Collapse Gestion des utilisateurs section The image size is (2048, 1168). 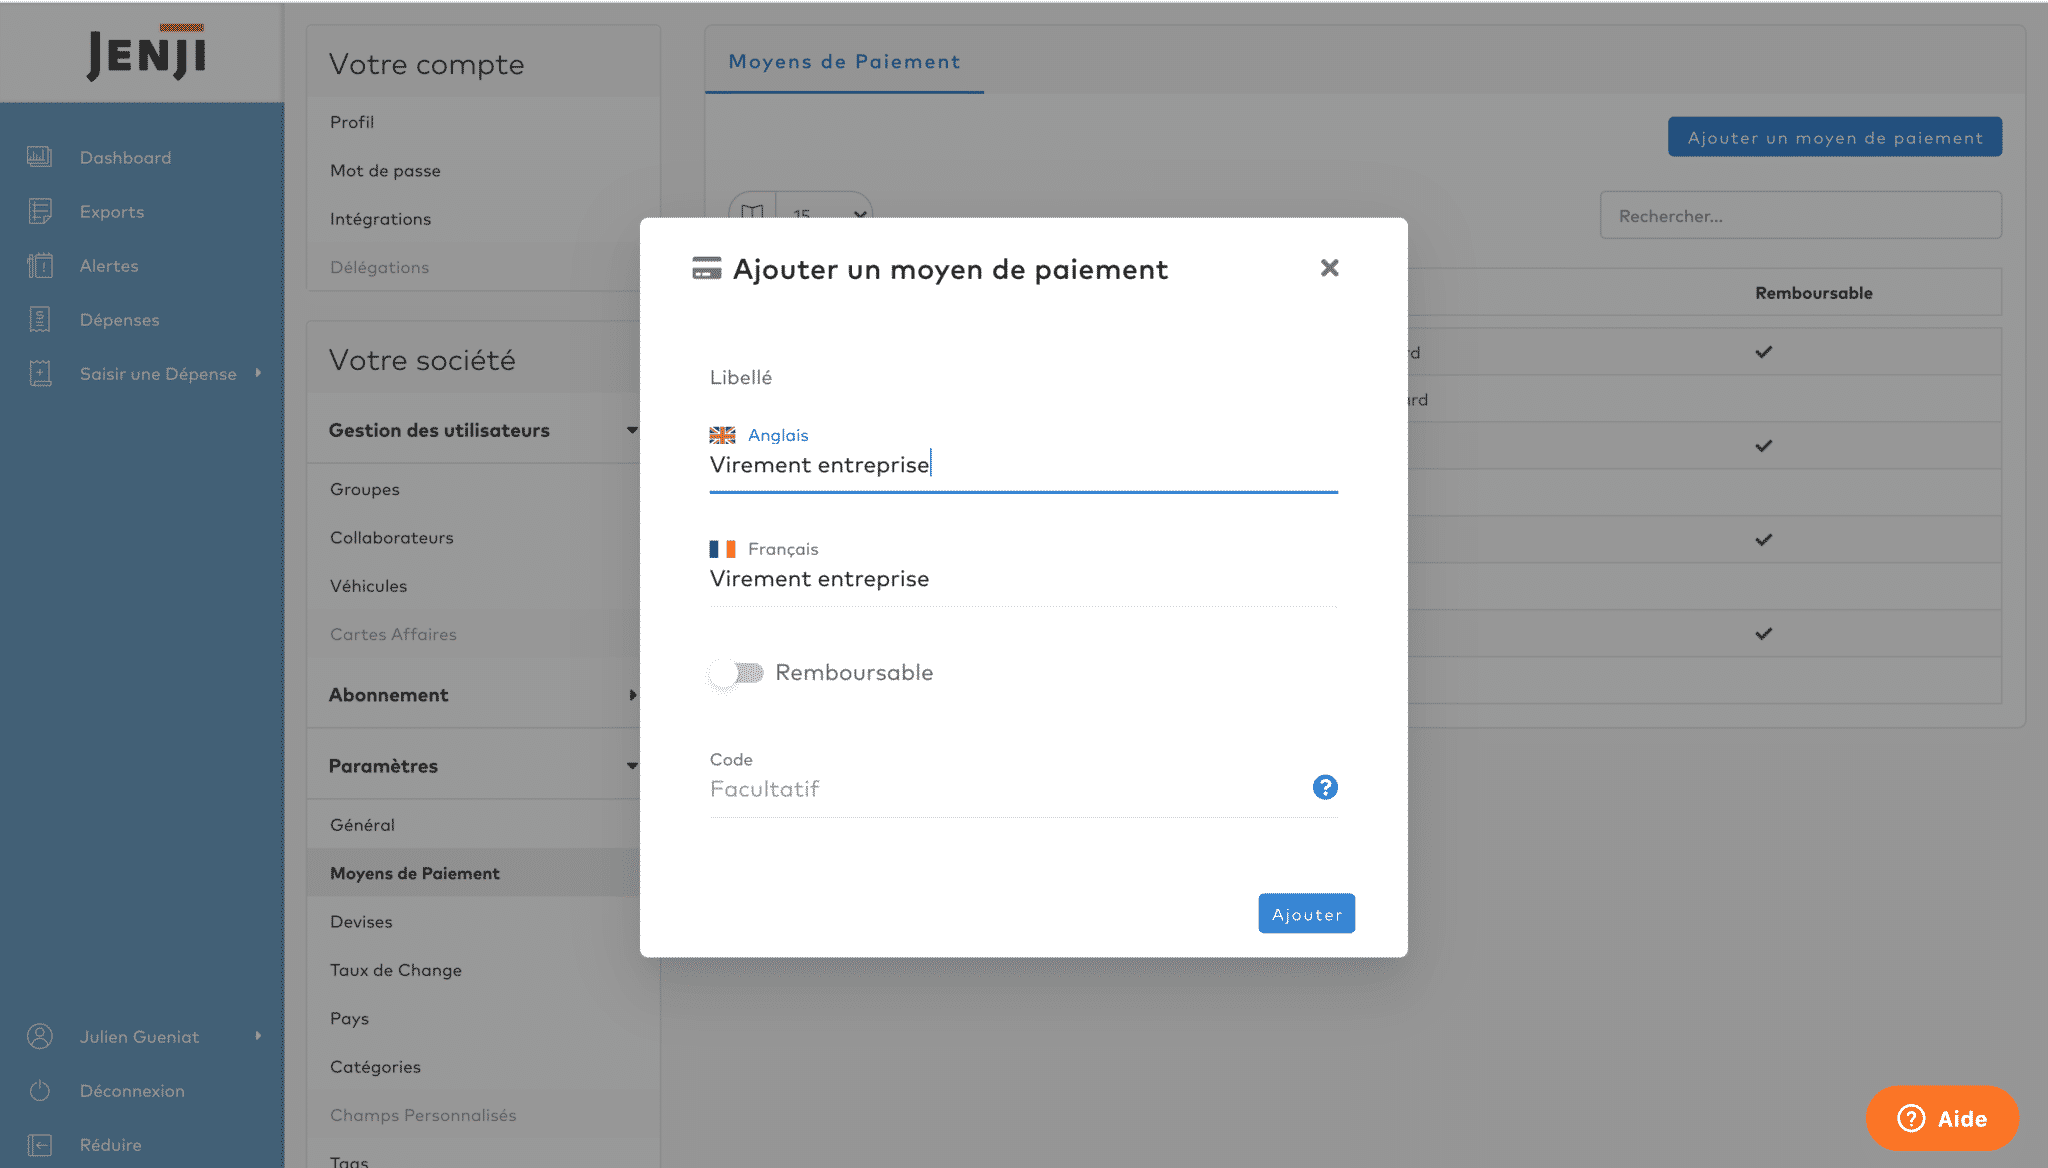coord(632,430)
